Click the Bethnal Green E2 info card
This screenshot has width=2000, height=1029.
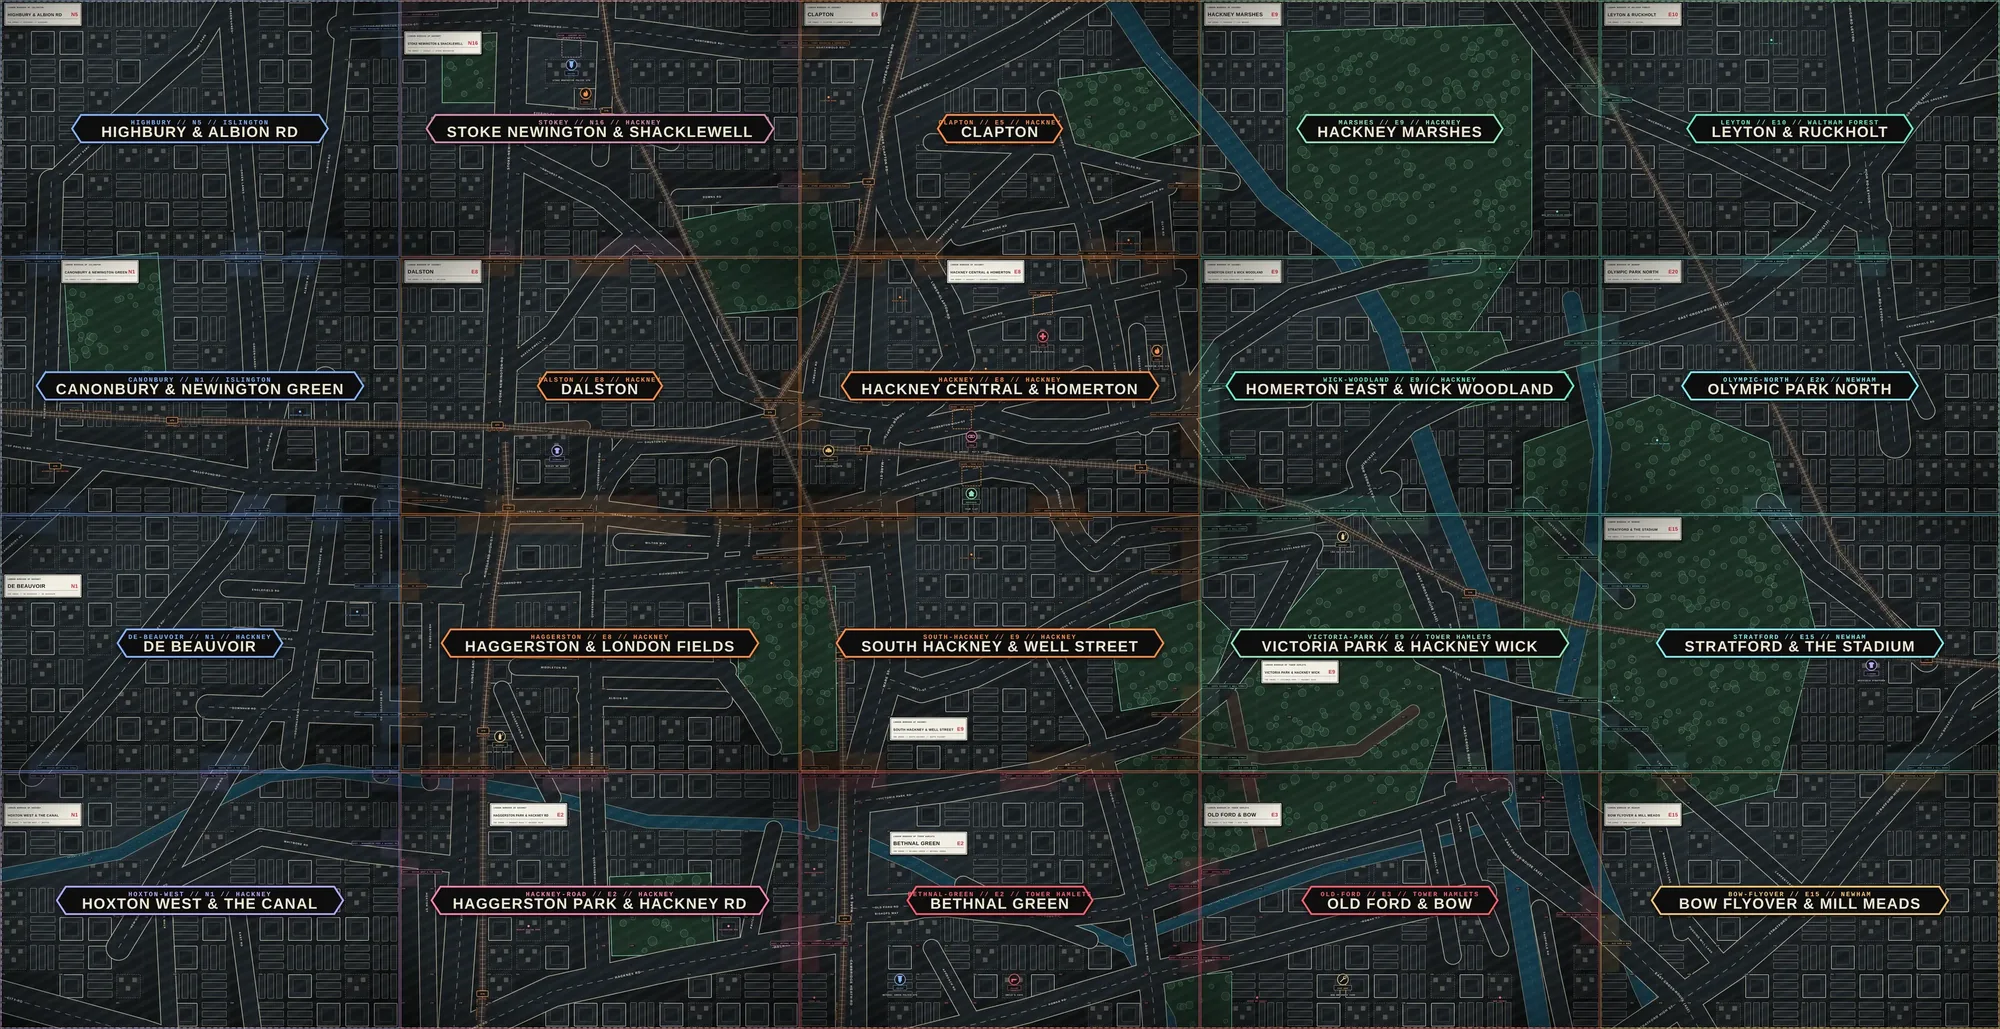928,843
